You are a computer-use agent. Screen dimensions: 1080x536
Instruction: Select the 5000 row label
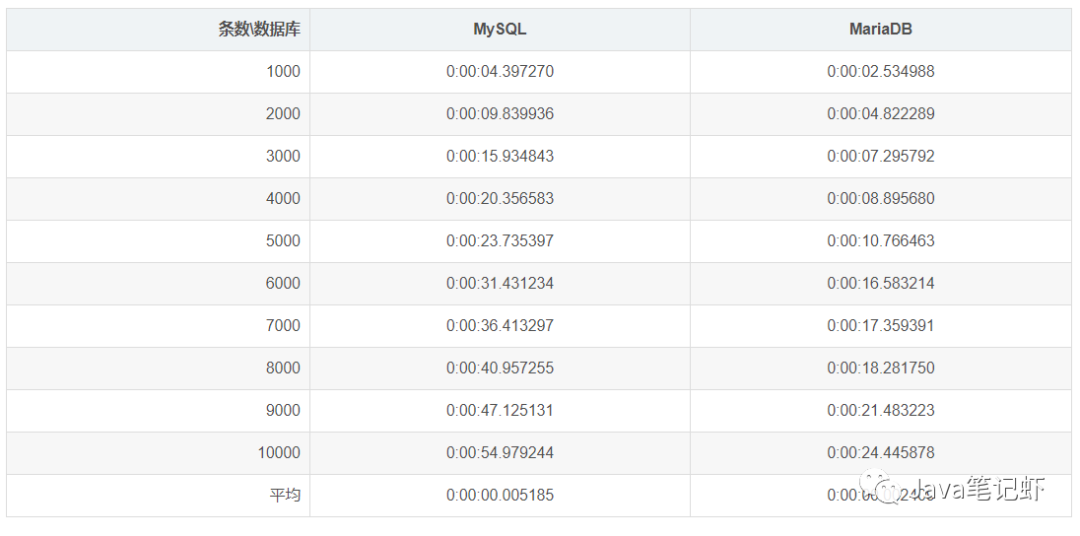click(x=283, y=241)
